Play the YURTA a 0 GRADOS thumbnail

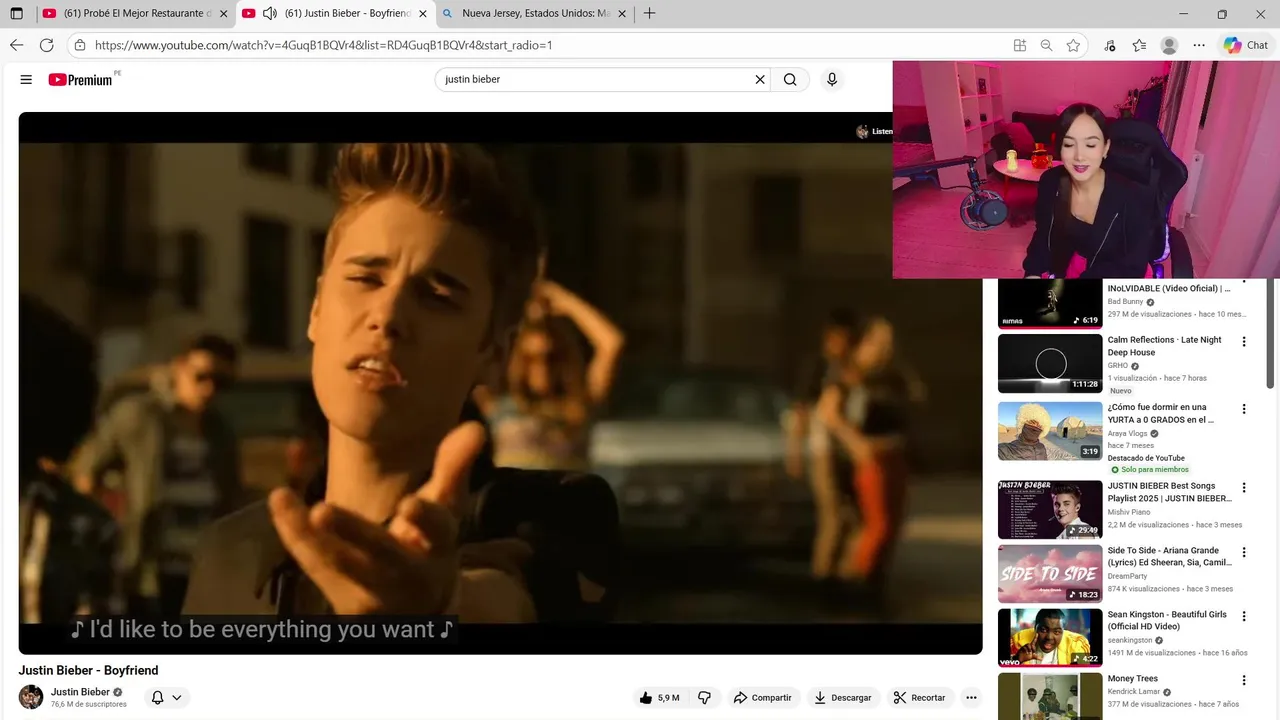pos(1050,431)
